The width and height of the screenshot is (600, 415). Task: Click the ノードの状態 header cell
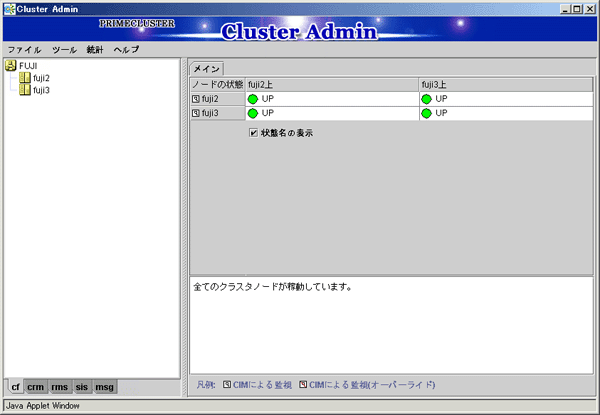(x=218, y=85)
